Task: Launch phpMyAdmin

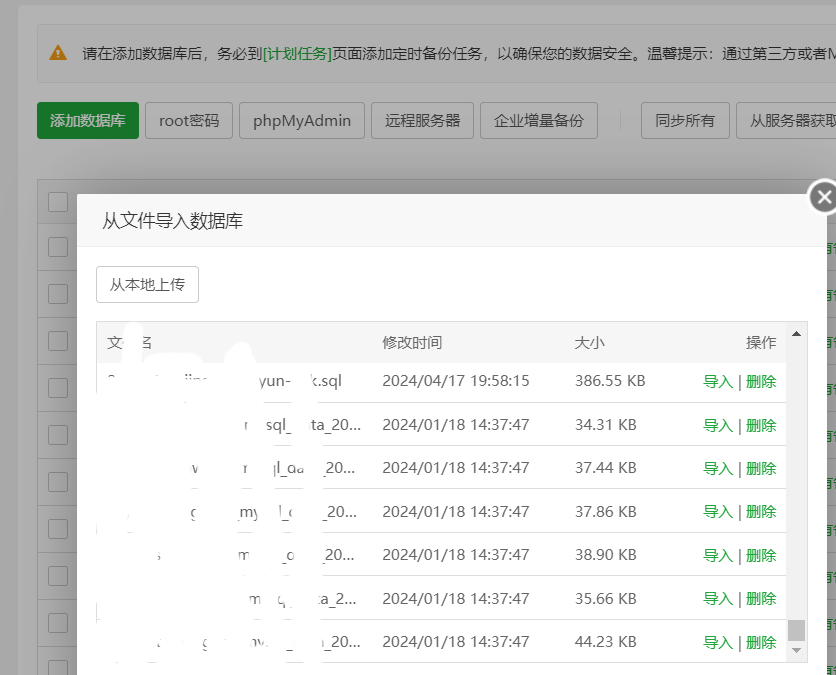Action: (302, 121)
